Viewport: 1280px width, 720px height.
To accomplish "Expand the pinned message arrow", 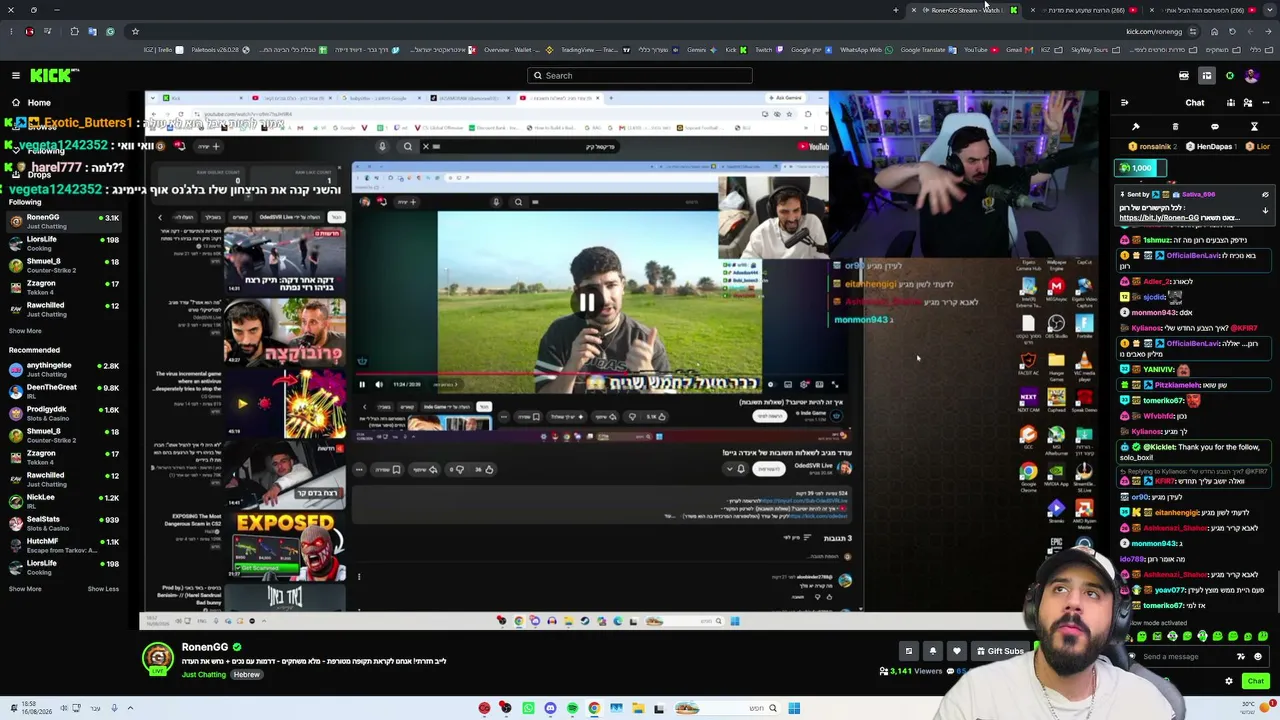I will pyautogui.click(x=1265, y=211).
